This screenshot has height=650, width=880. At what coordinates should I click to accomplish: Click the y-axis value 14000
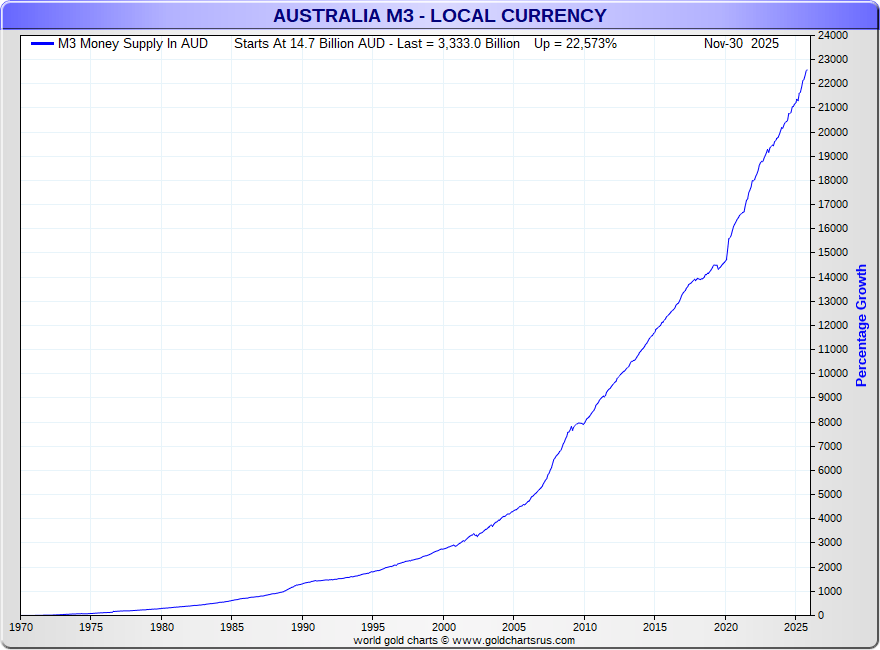(x=833, y=277)
